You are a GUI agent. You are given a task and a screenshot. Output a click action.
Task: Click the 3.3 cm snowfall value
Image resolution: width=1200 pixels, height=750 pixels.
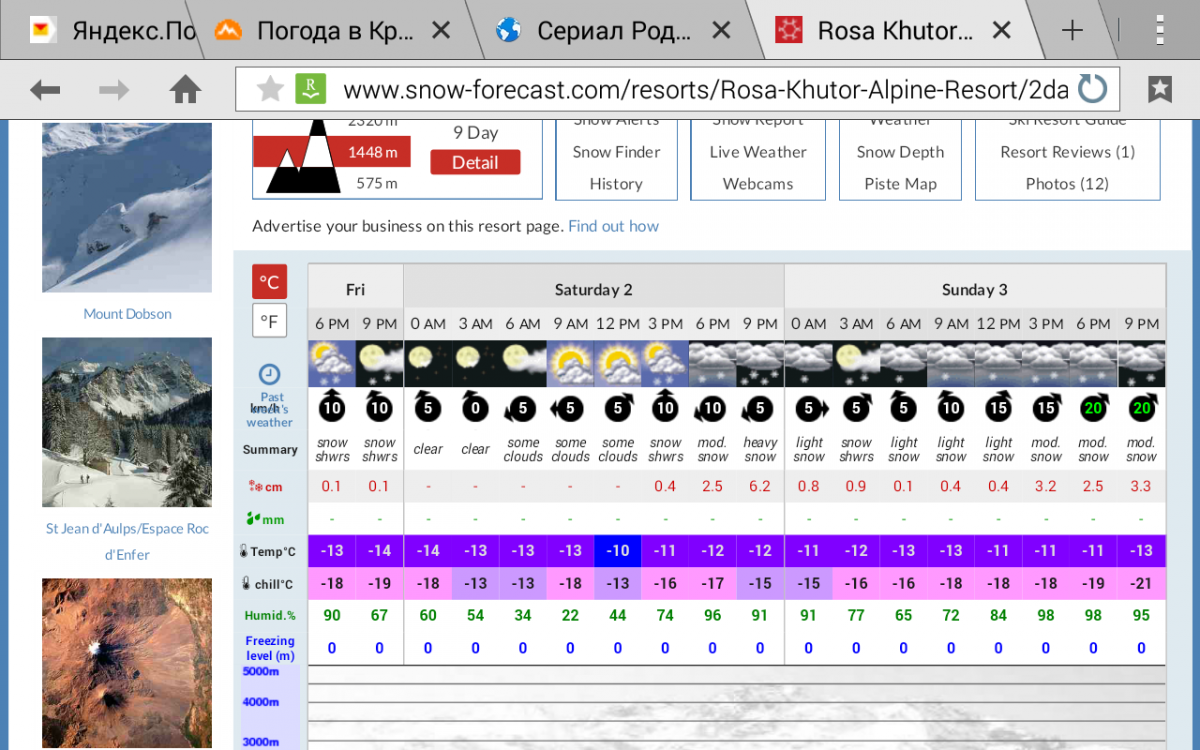point(1141,487)
